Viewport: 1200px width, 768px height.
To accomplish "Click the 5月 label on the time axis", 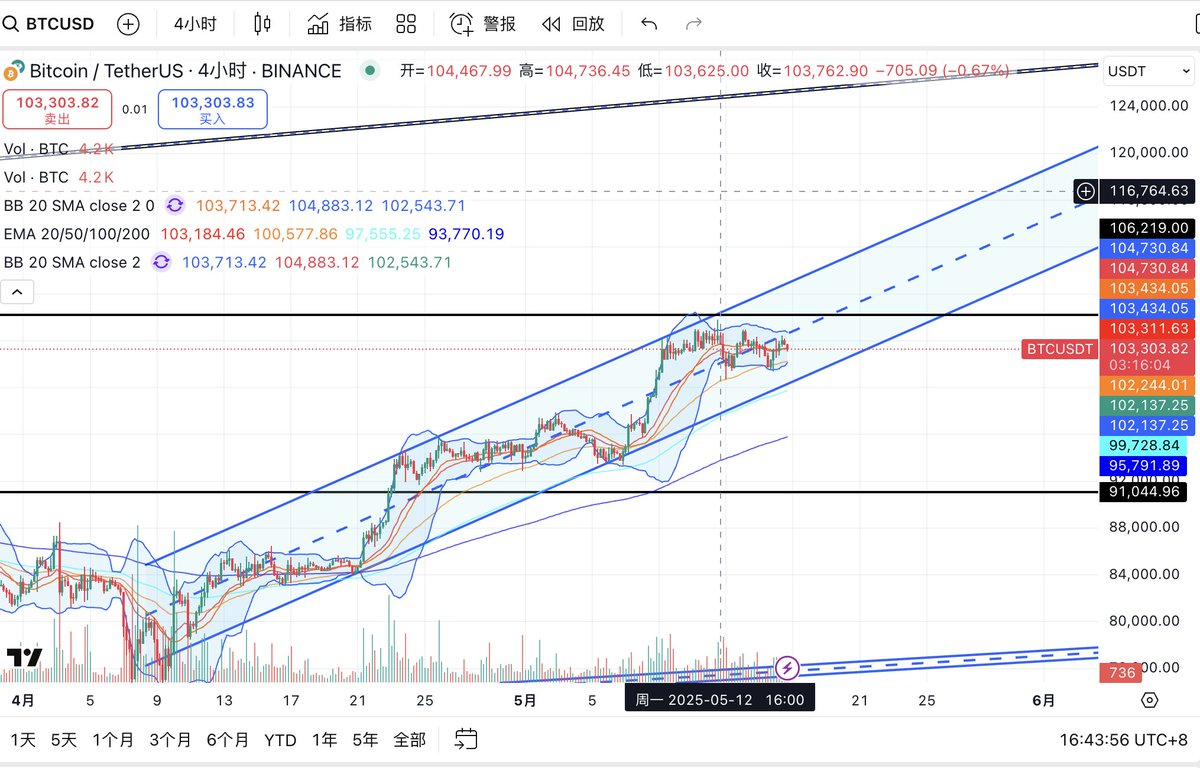I will [525, 700].
